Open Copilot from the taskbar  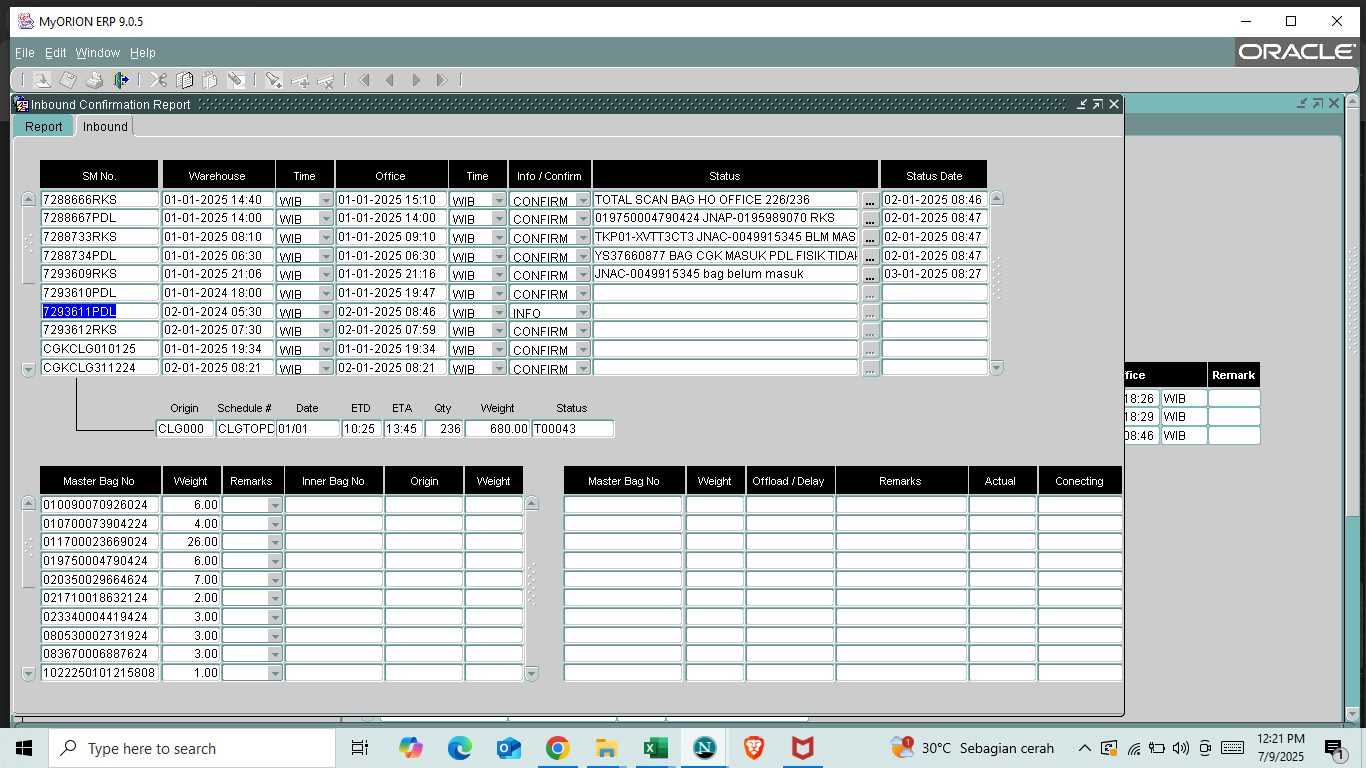coord(410,748)
